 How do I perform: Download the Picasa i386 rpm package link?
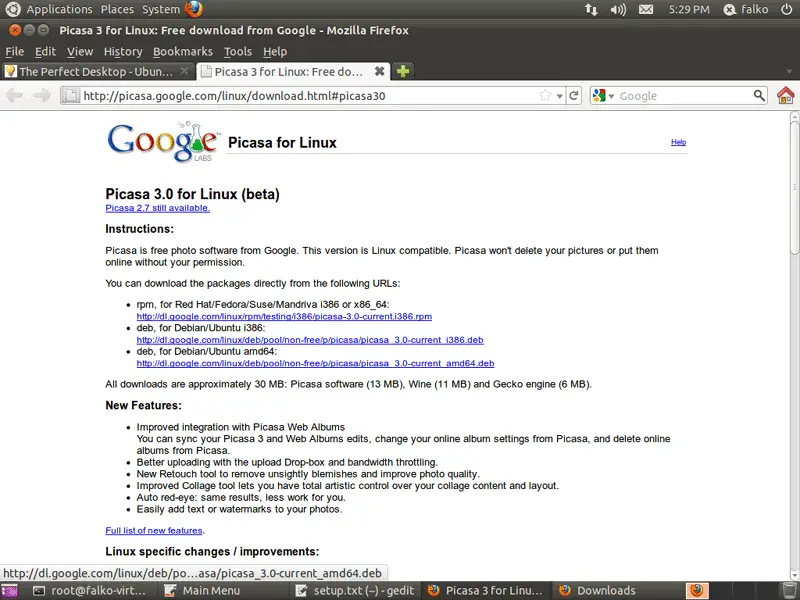[x=284, y=316]
